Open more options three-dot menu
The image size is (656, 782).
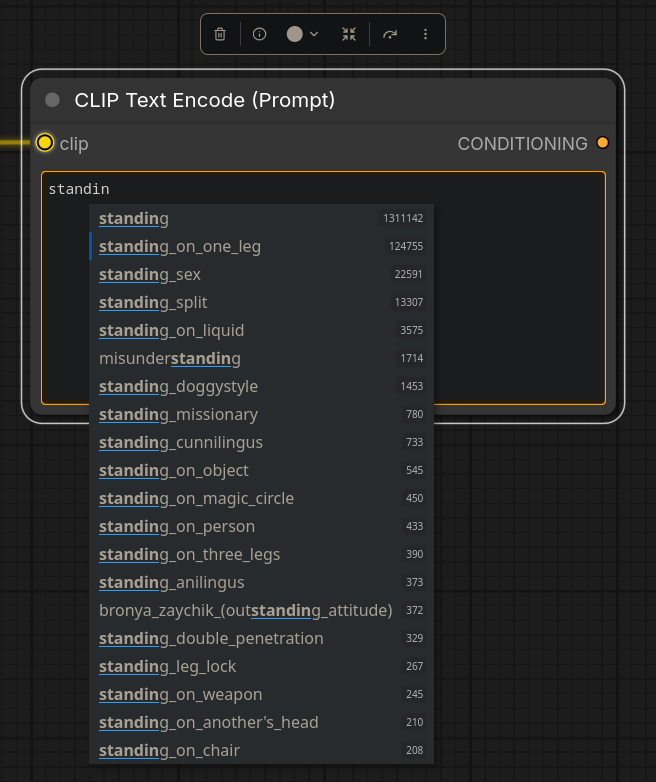425,34
